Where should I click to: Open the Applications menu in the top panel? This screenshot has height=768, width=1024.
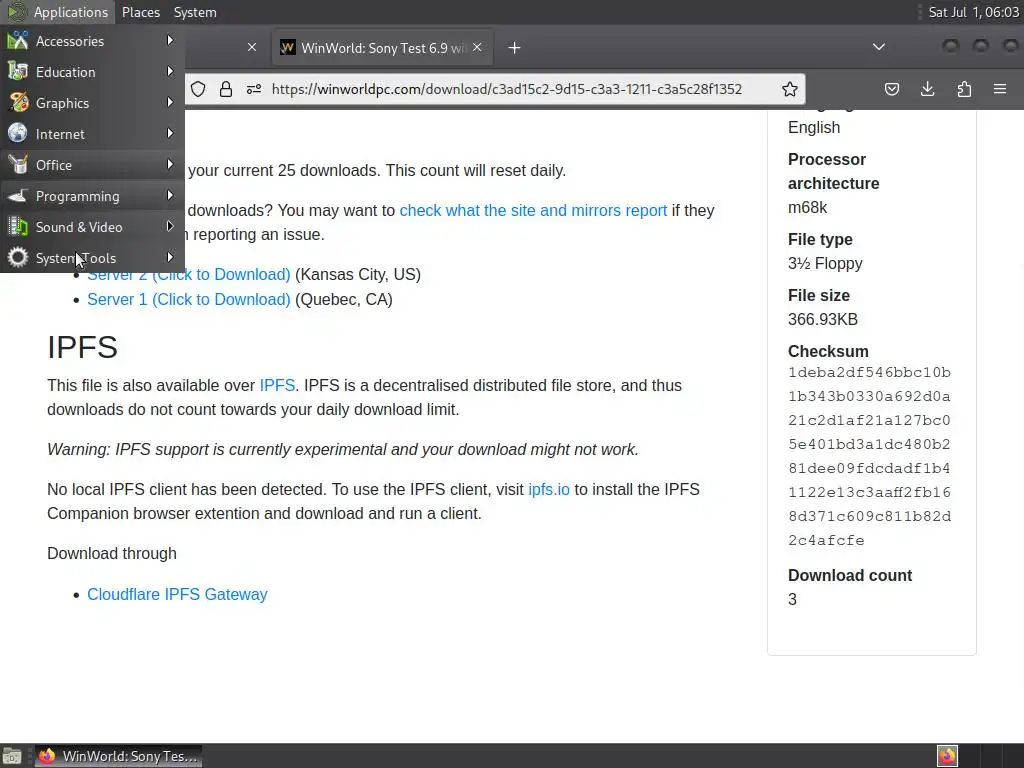pos(71,12)
